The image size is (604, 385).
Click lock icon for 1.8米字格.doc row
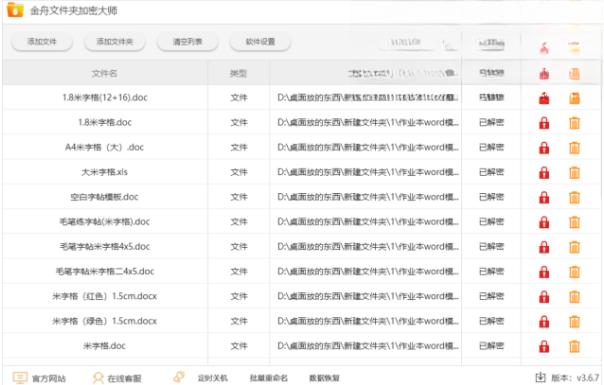544,123
